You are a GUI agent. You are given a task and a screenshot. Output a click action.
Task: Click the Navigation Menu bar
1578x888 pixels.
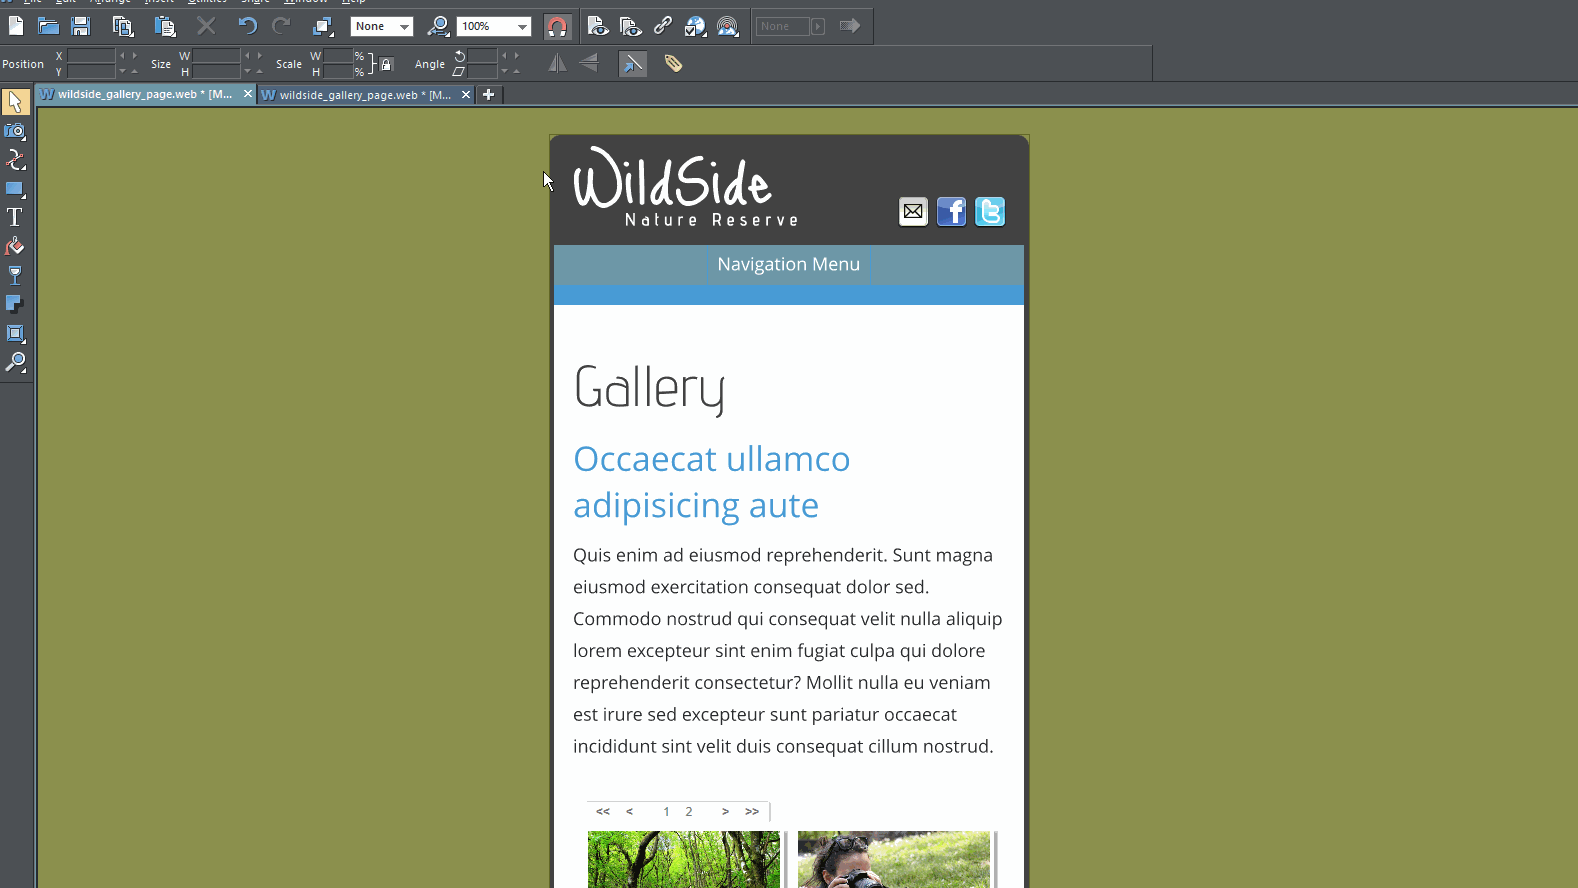(x=789, y=265)
